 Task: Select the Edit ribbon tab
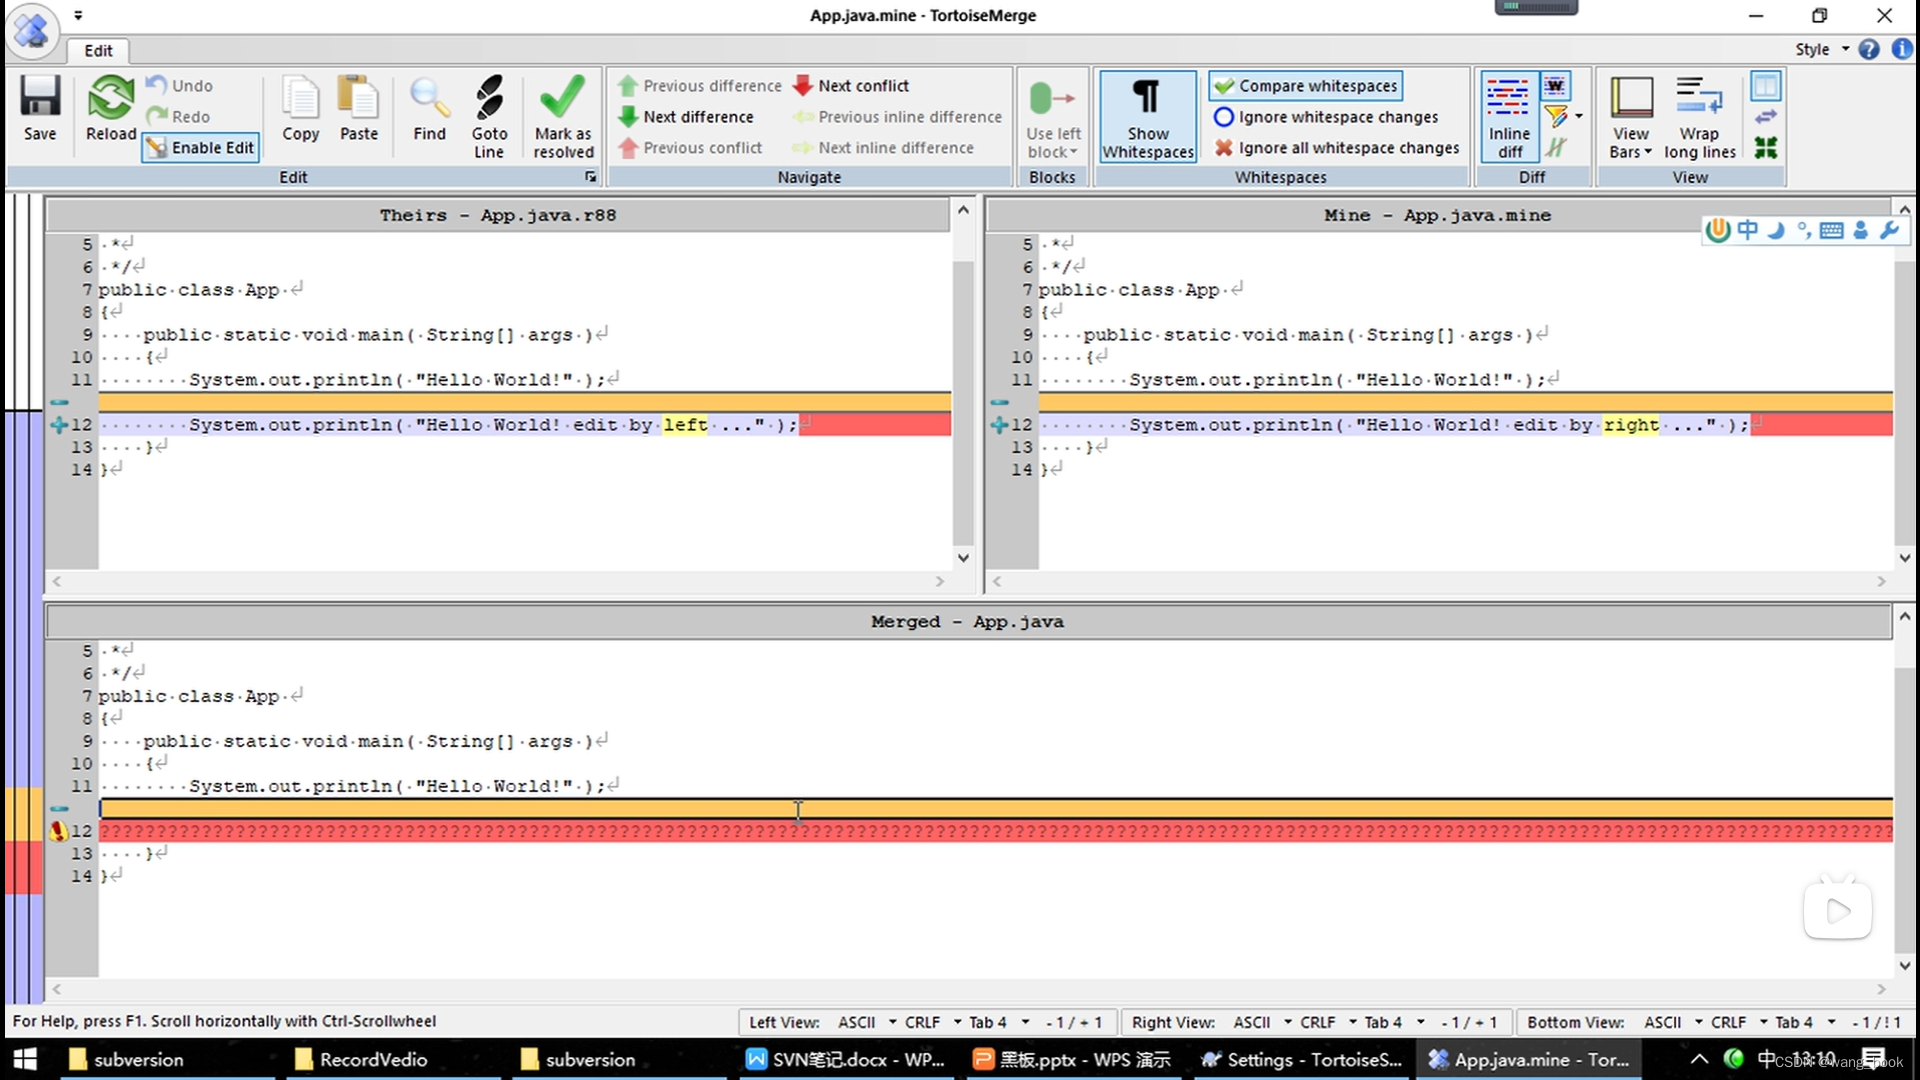coord(98,50)
